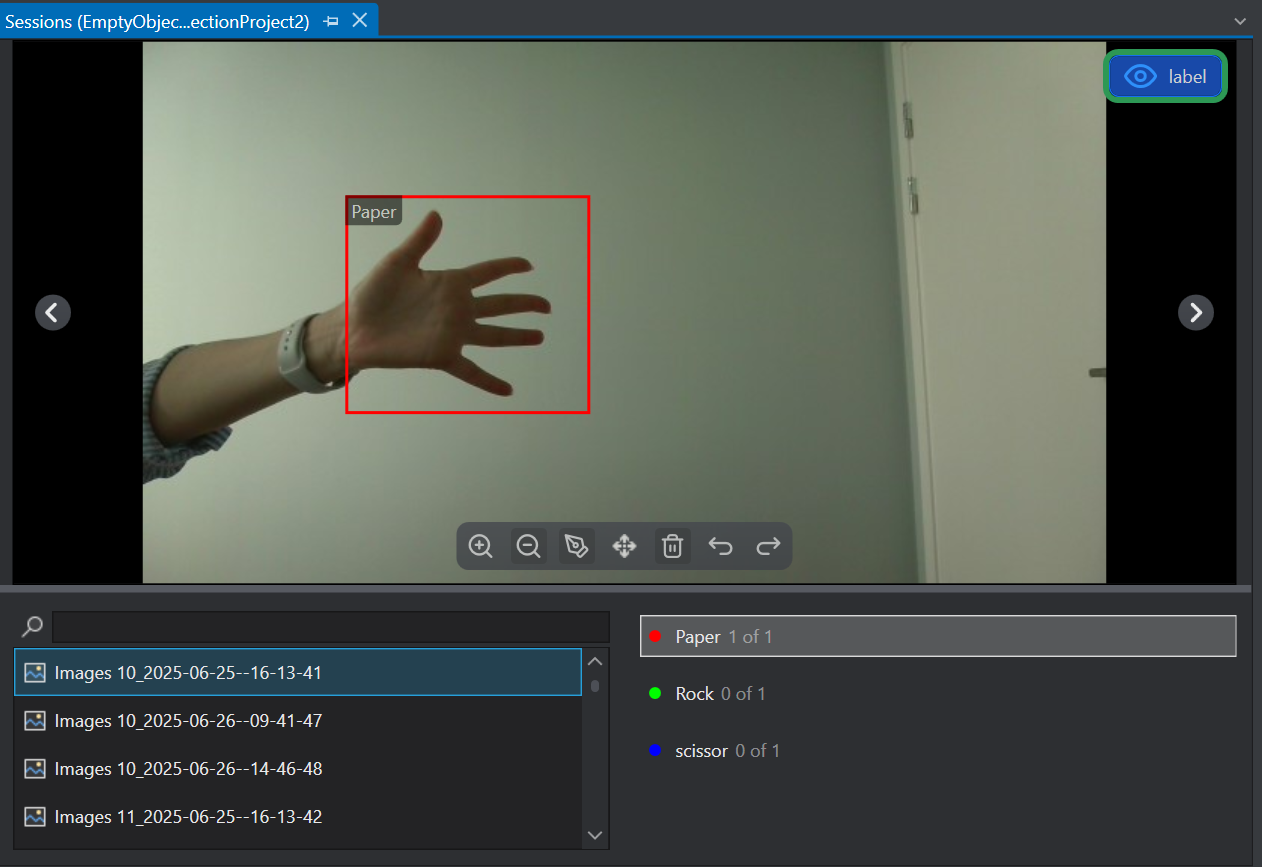Select Images 10_2025-06-25--16-13-41 in the list

point(298,672)
